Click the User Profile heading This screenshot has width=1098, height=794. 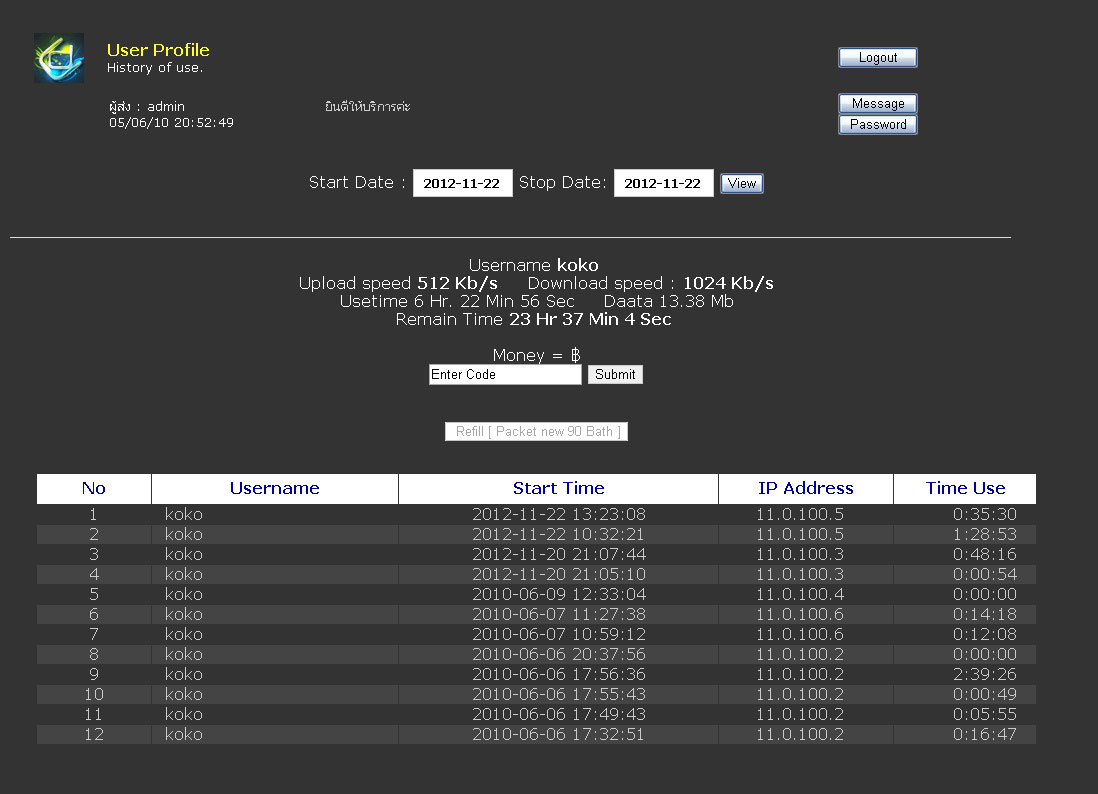coord(158,50)
